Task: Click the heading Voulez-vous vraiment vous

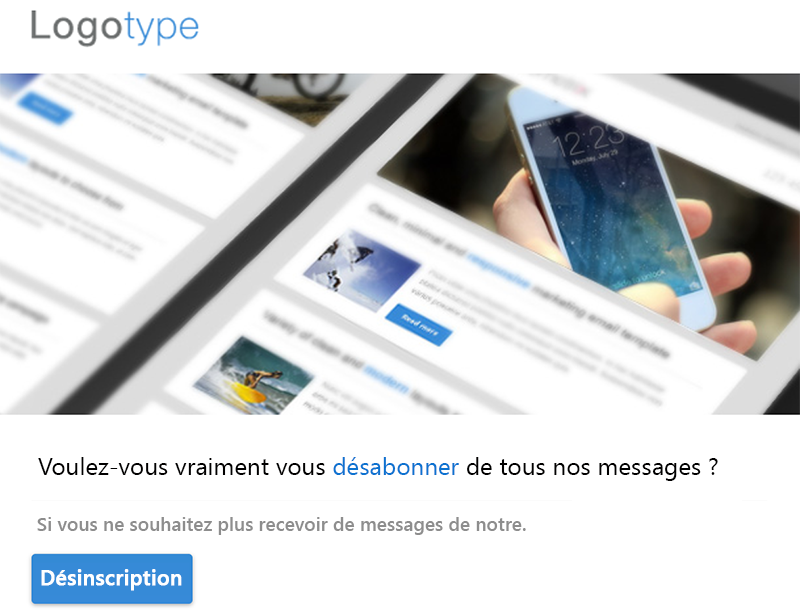Action: 182,467
